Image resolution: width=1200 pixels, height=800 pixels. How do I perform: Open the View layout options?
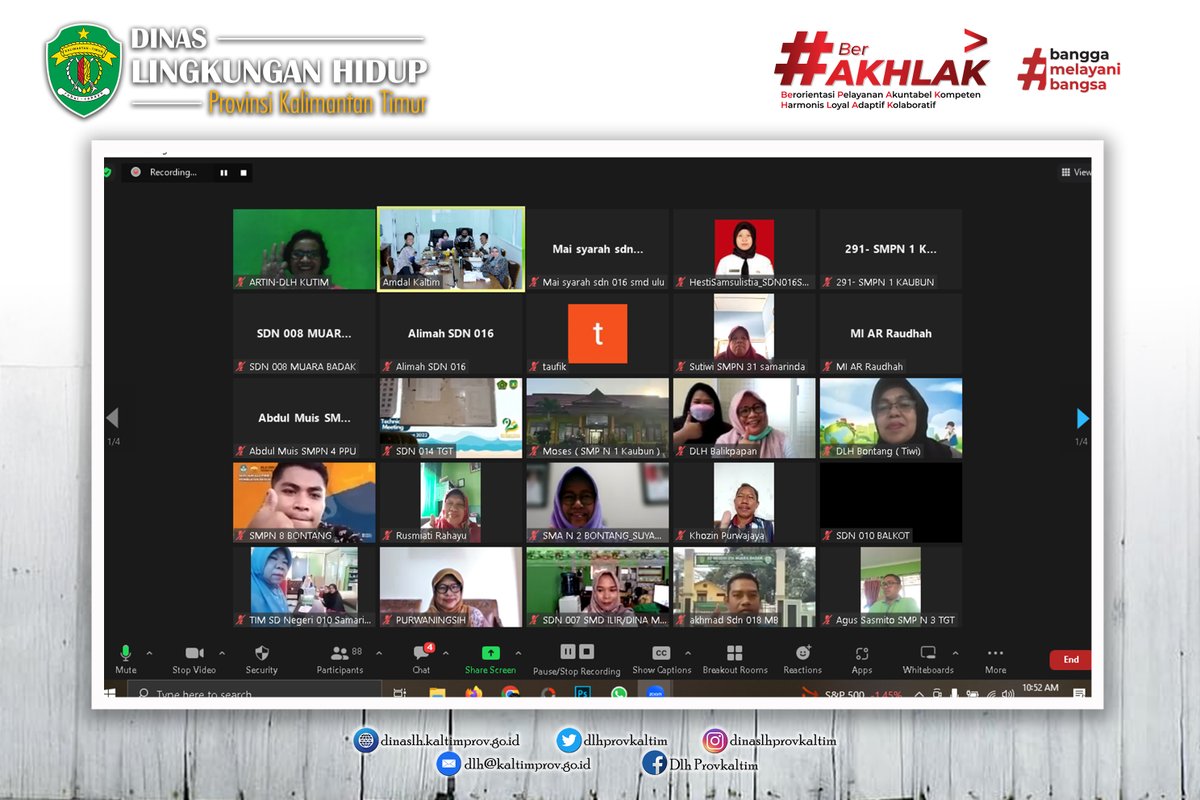point(1076,172)
